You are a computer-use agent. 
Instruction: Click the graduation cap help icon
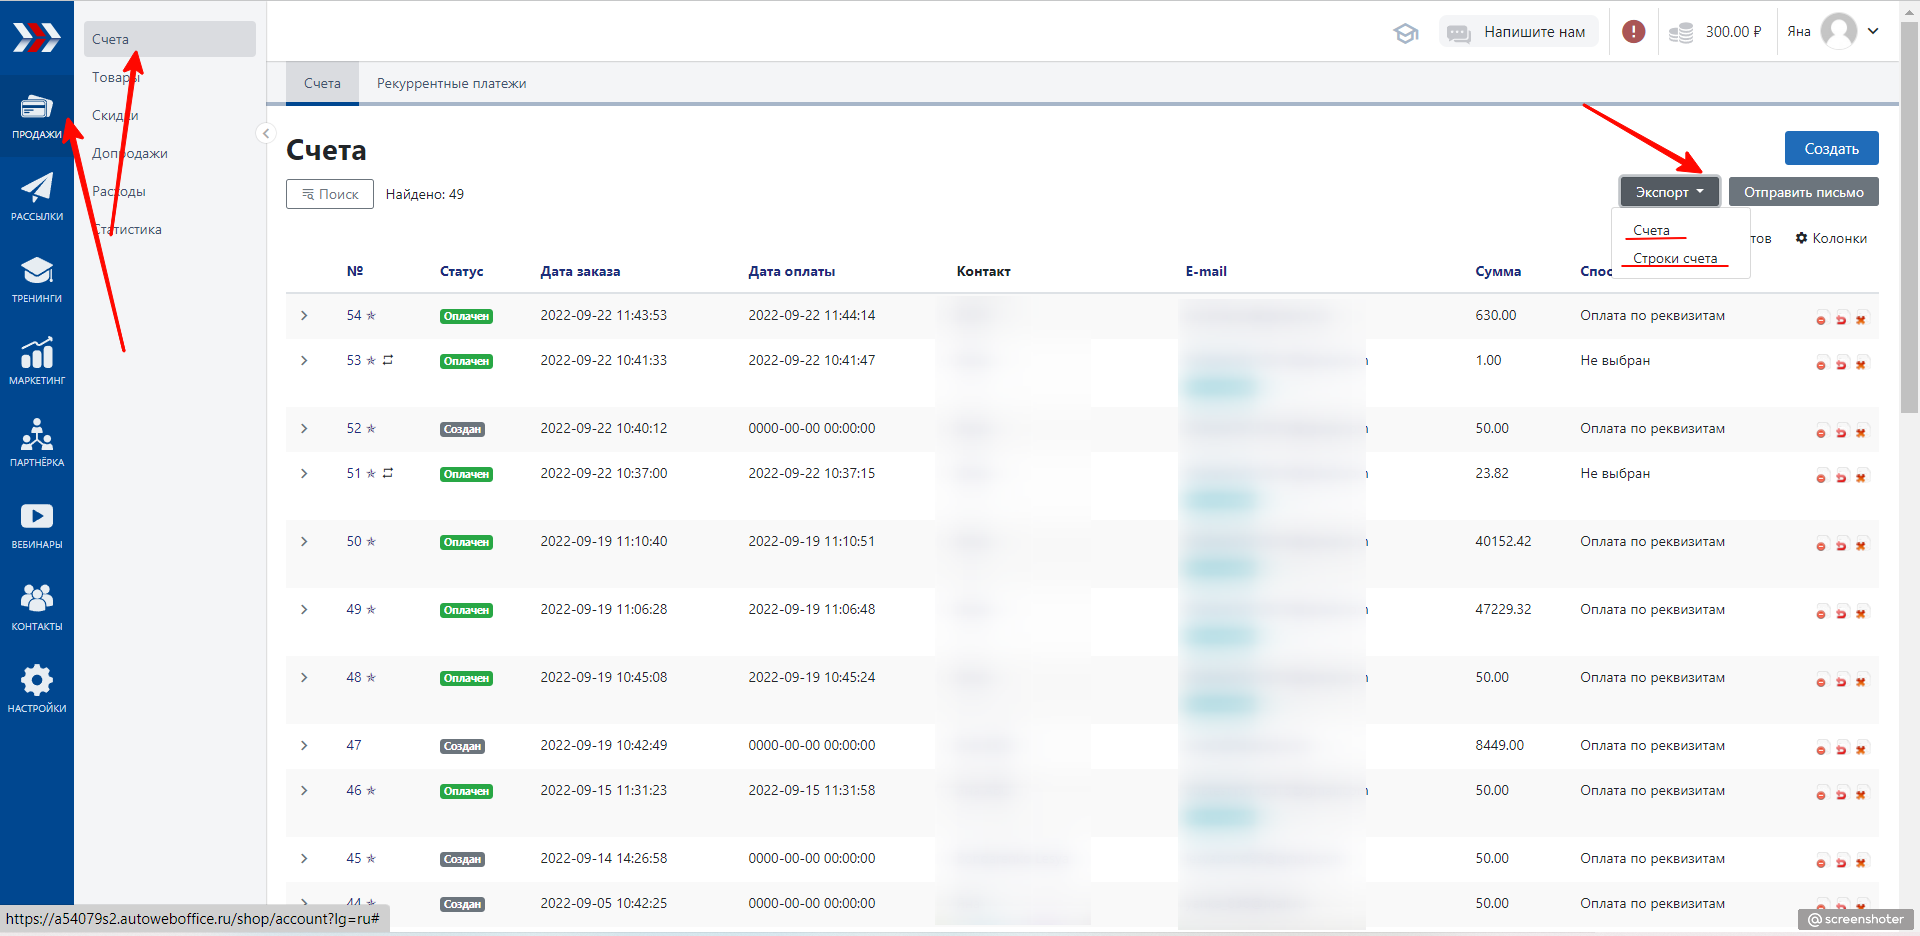[1405, 33]
